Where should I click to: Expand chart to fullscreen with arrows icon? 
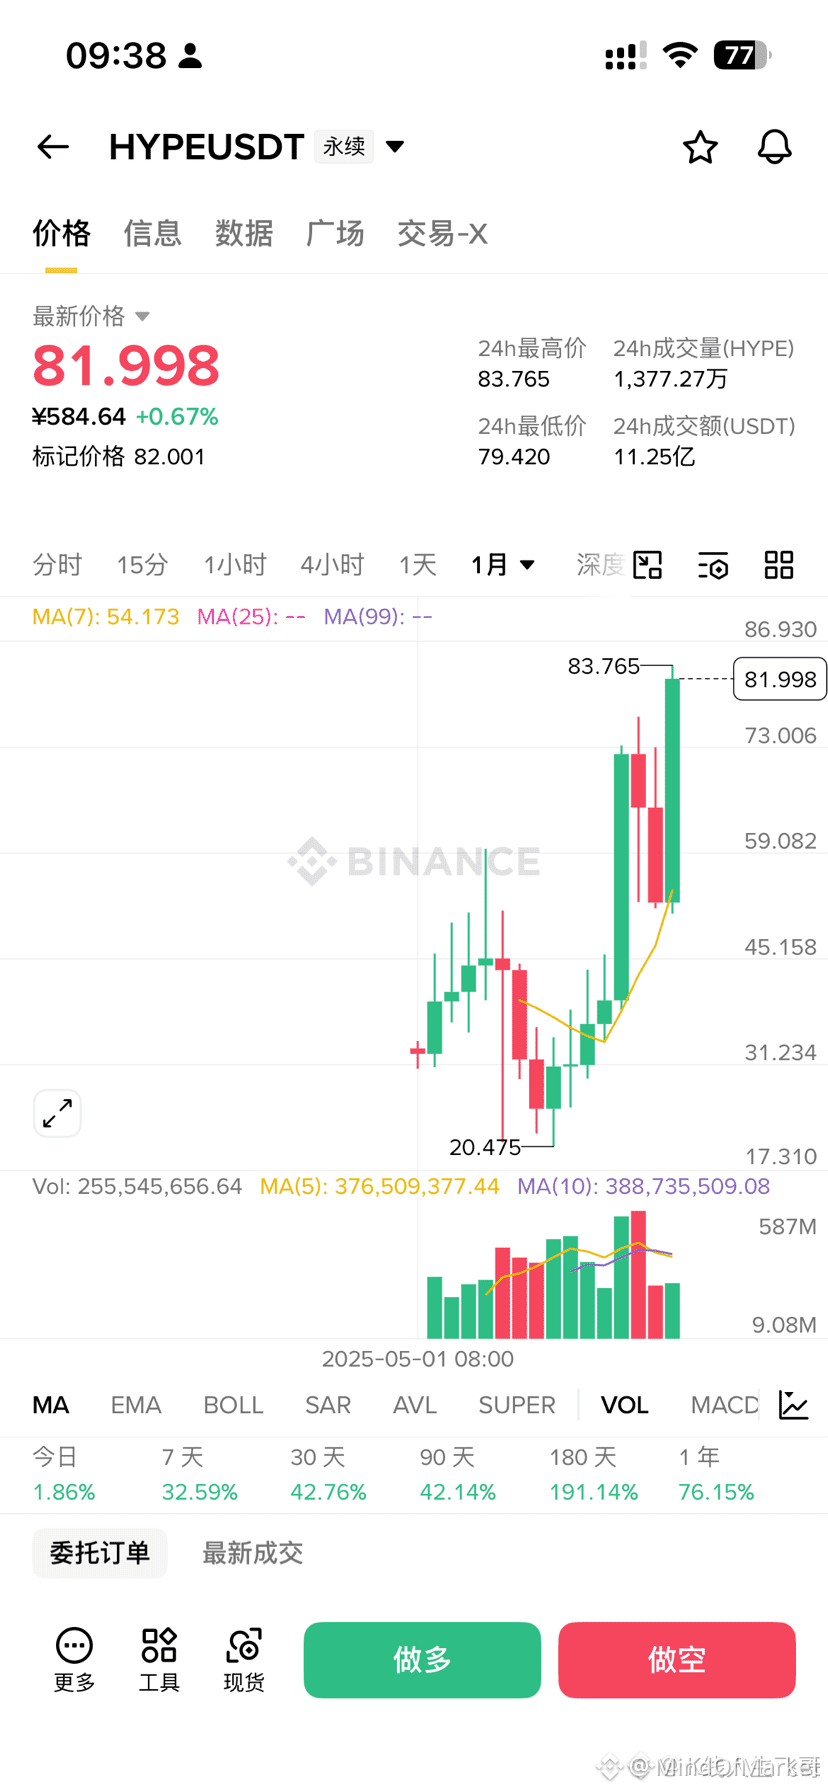click(57, 1113)
